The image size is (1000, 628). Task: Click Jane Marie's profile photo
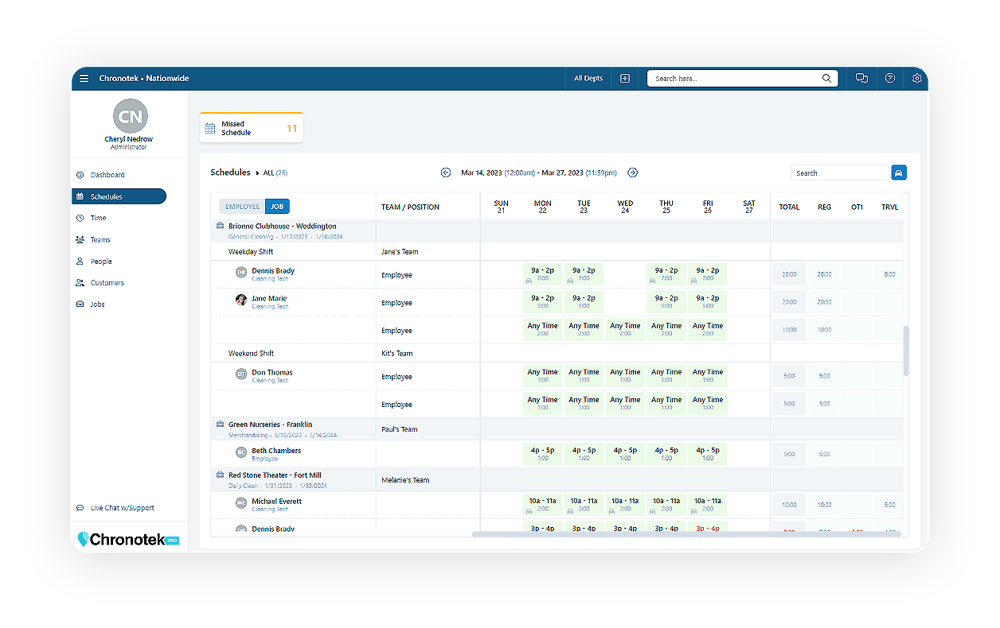[x=241, y=300]
